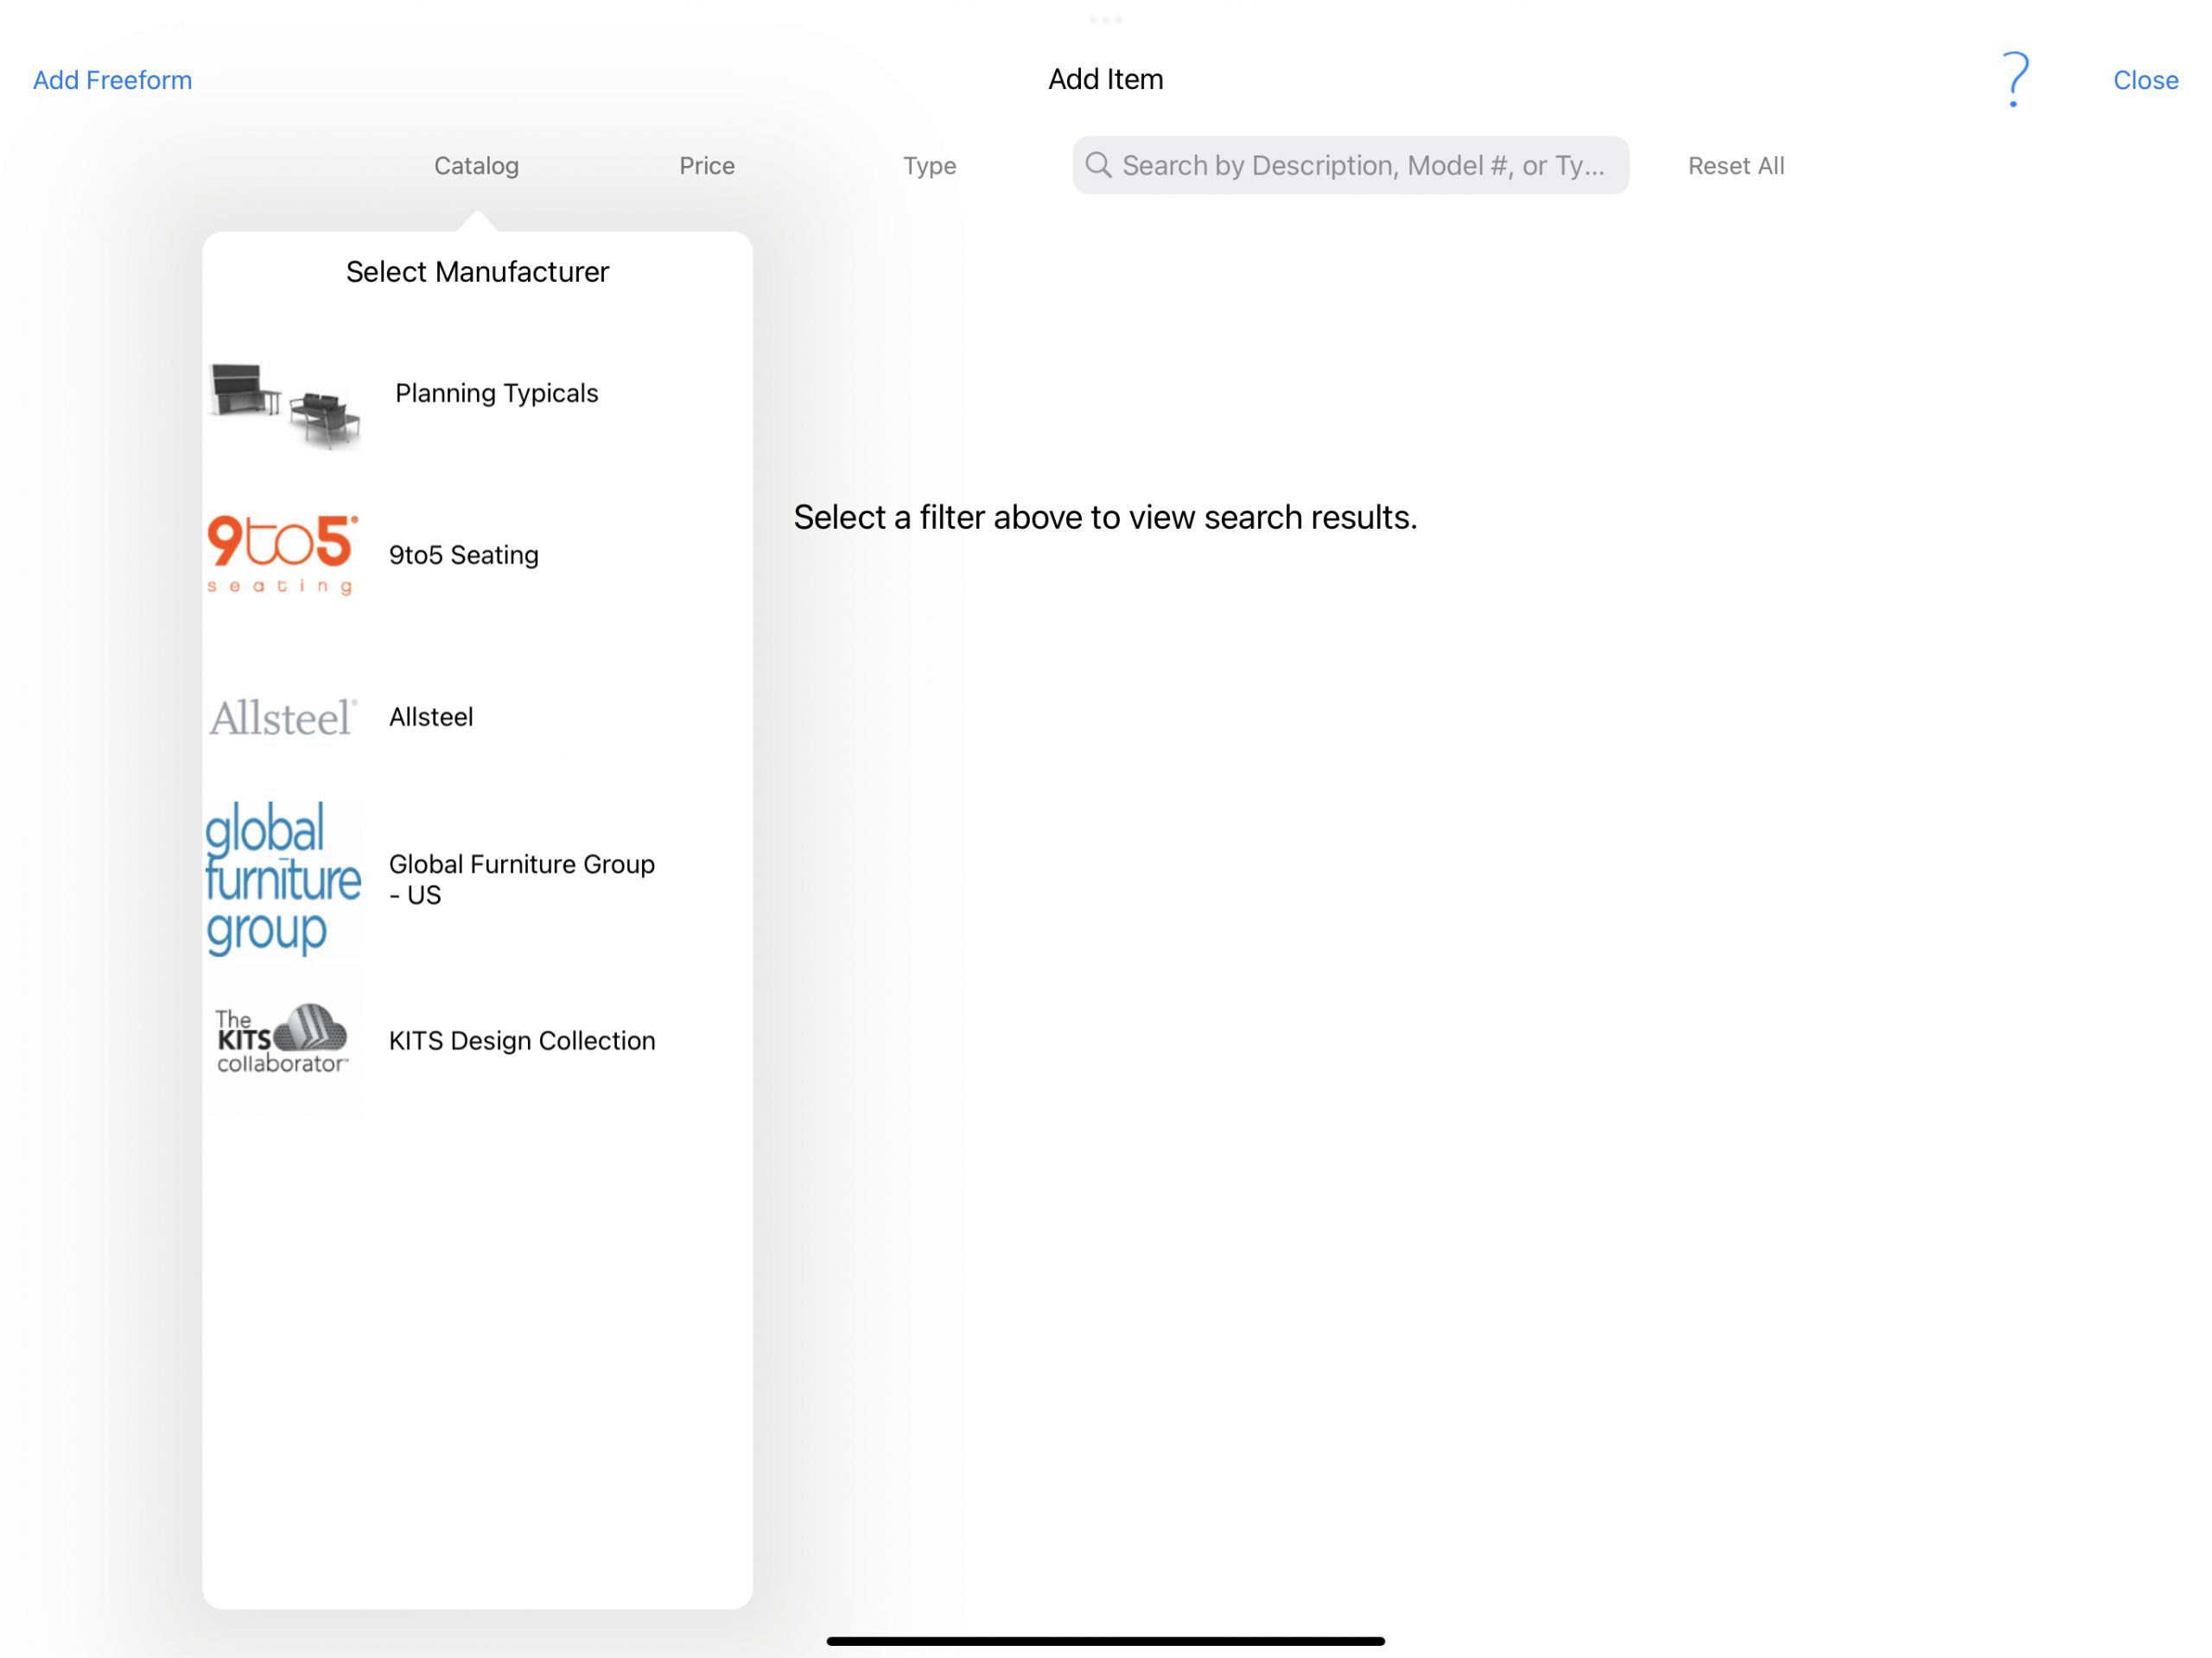Click the Allsteel logo image
Screen dimensions: 2212x1658
tap(283, 718)
